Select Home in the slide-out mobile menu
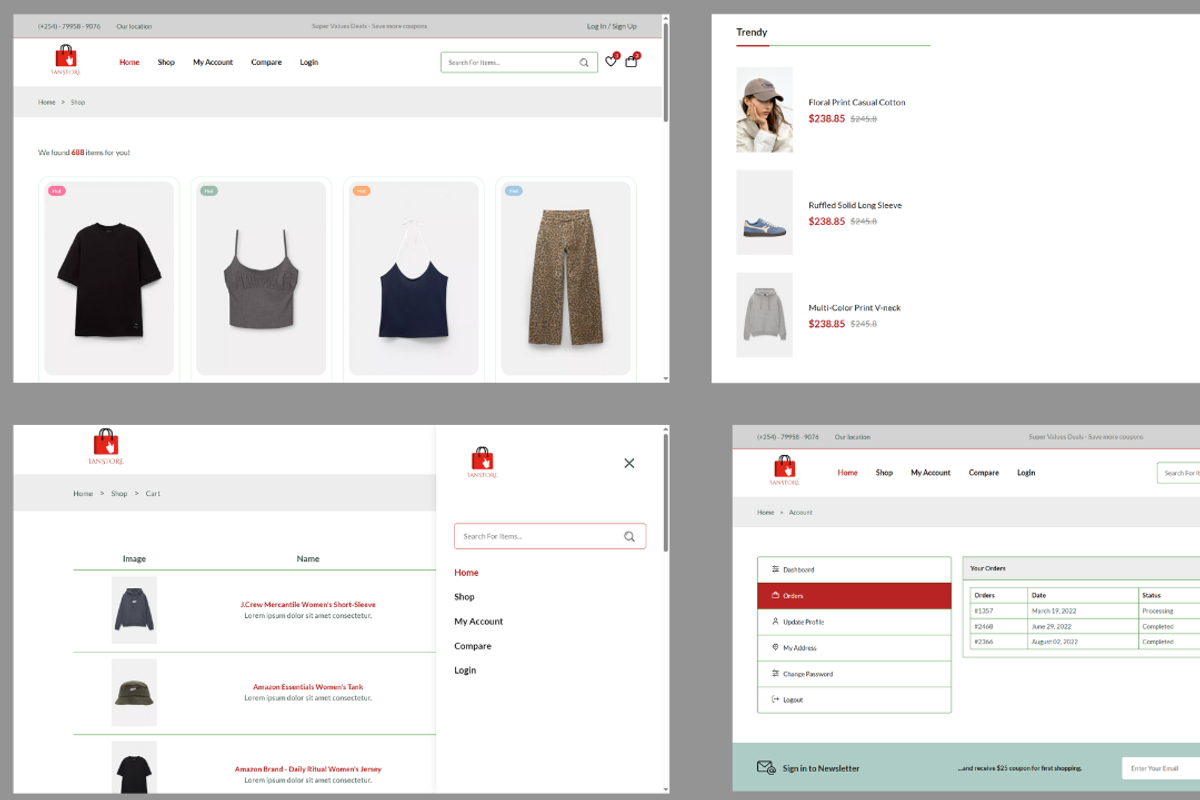 (466, 573)
